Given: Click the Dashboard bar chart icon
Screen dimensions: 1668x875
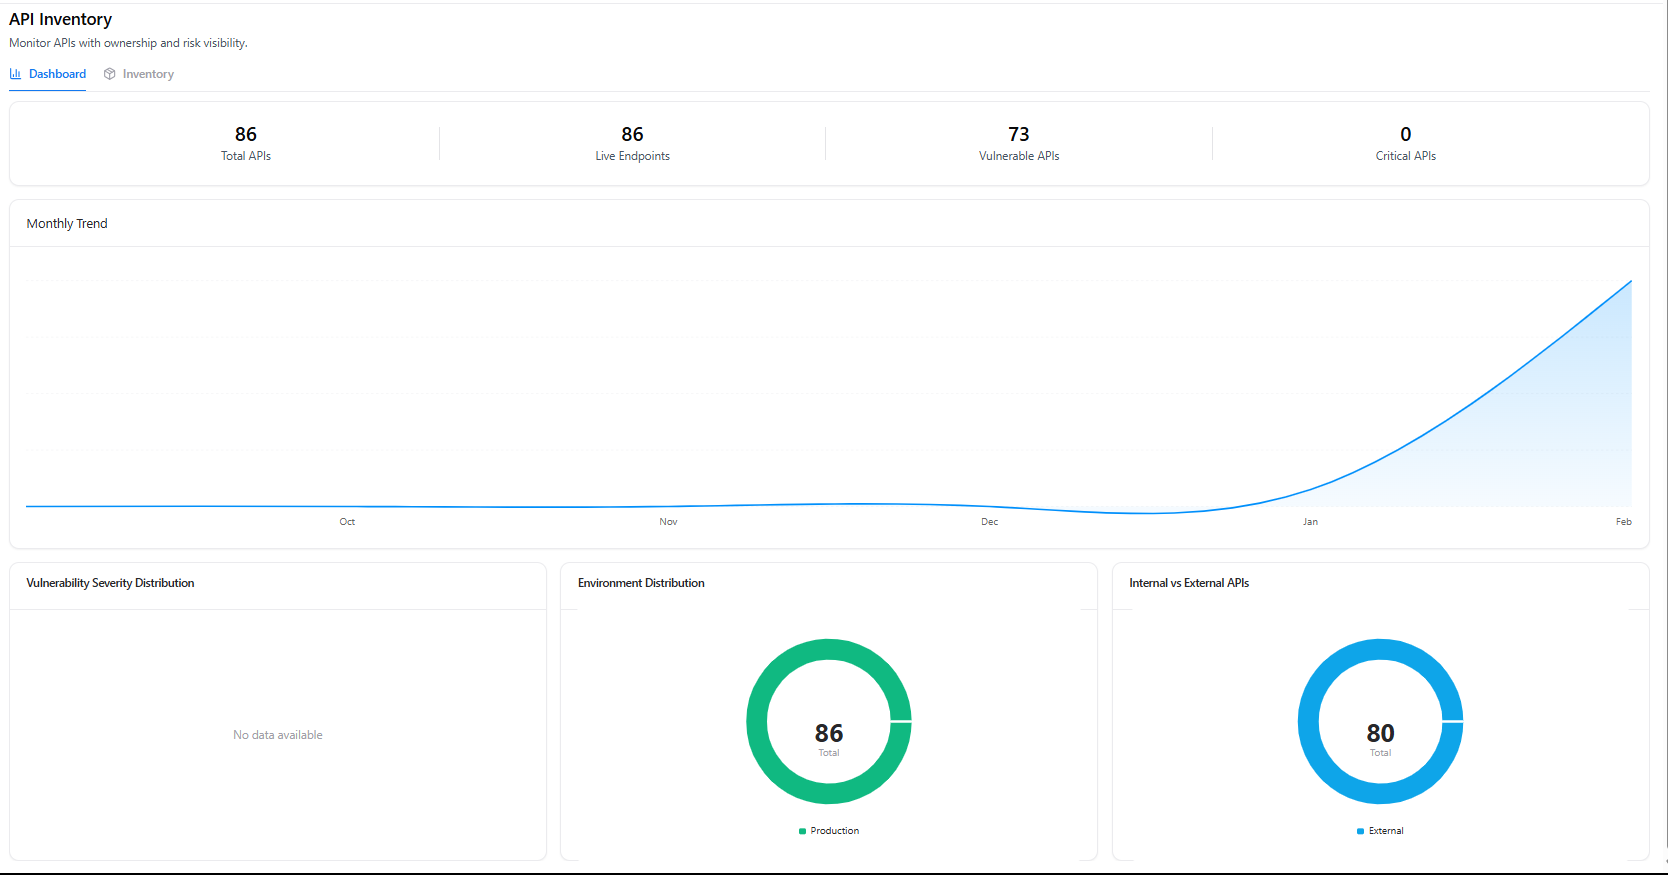Looking at the screenshot, I should 15,74.
